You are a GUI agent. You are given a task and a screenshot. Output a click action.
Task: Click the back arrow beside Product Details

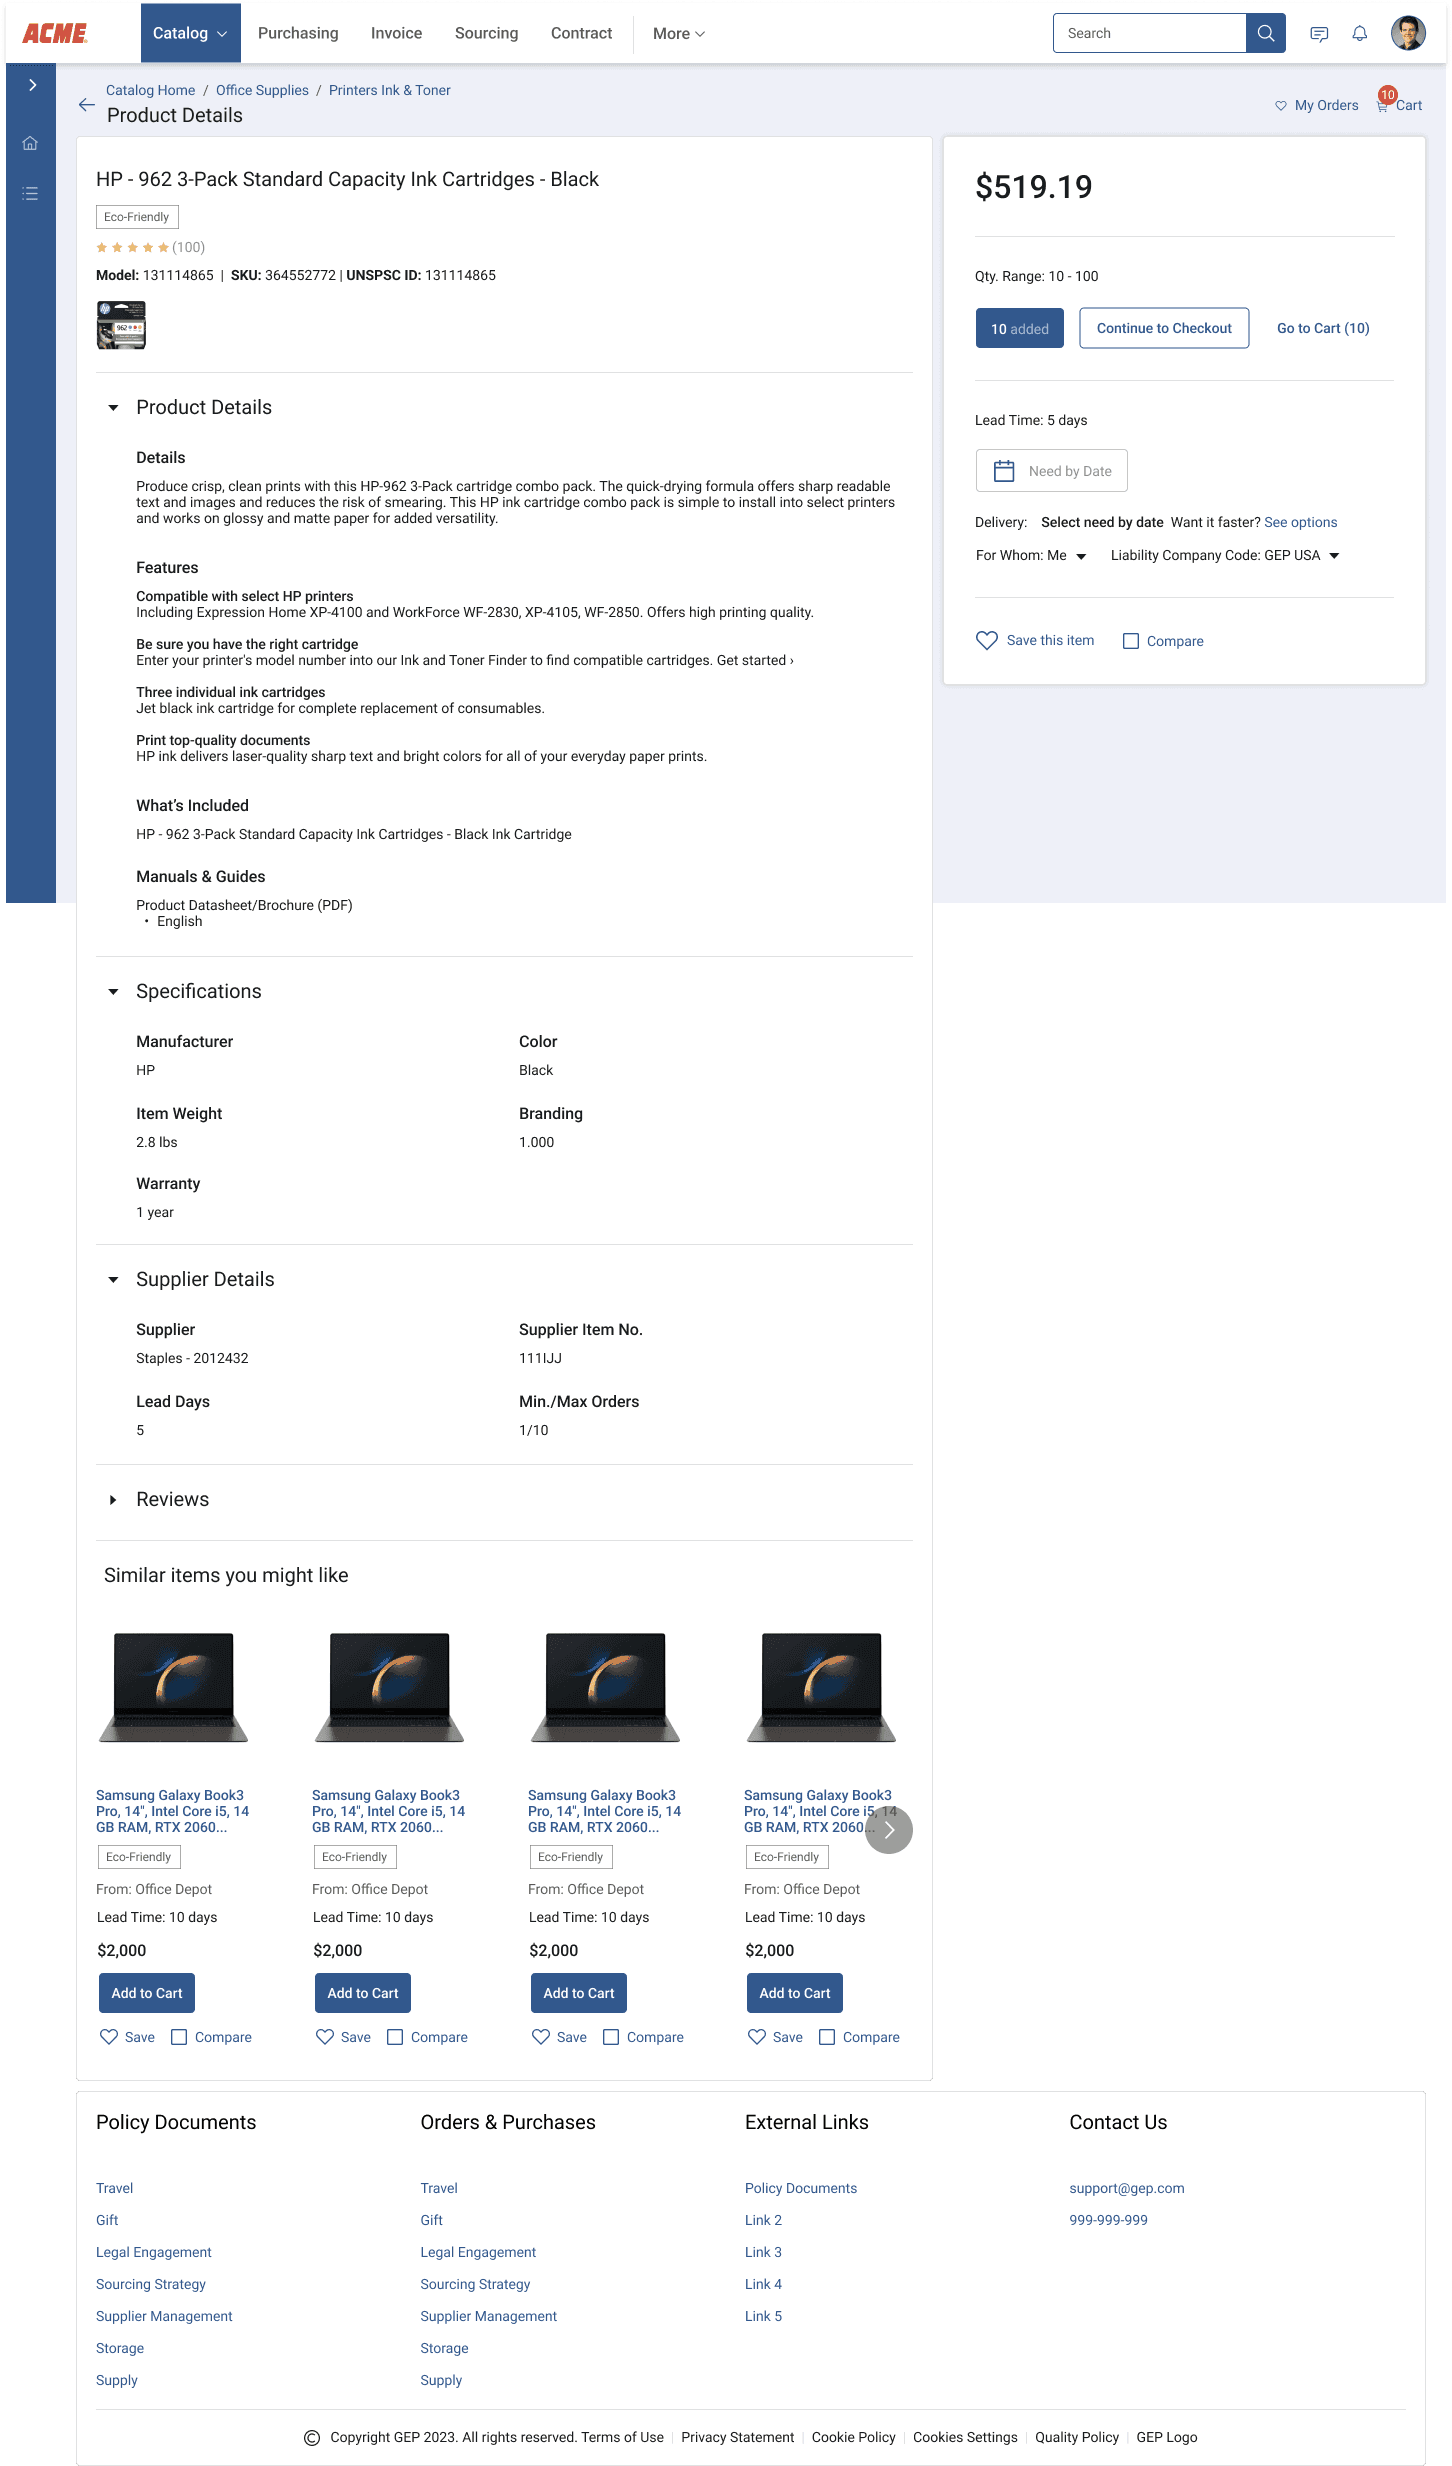(87, 105)
